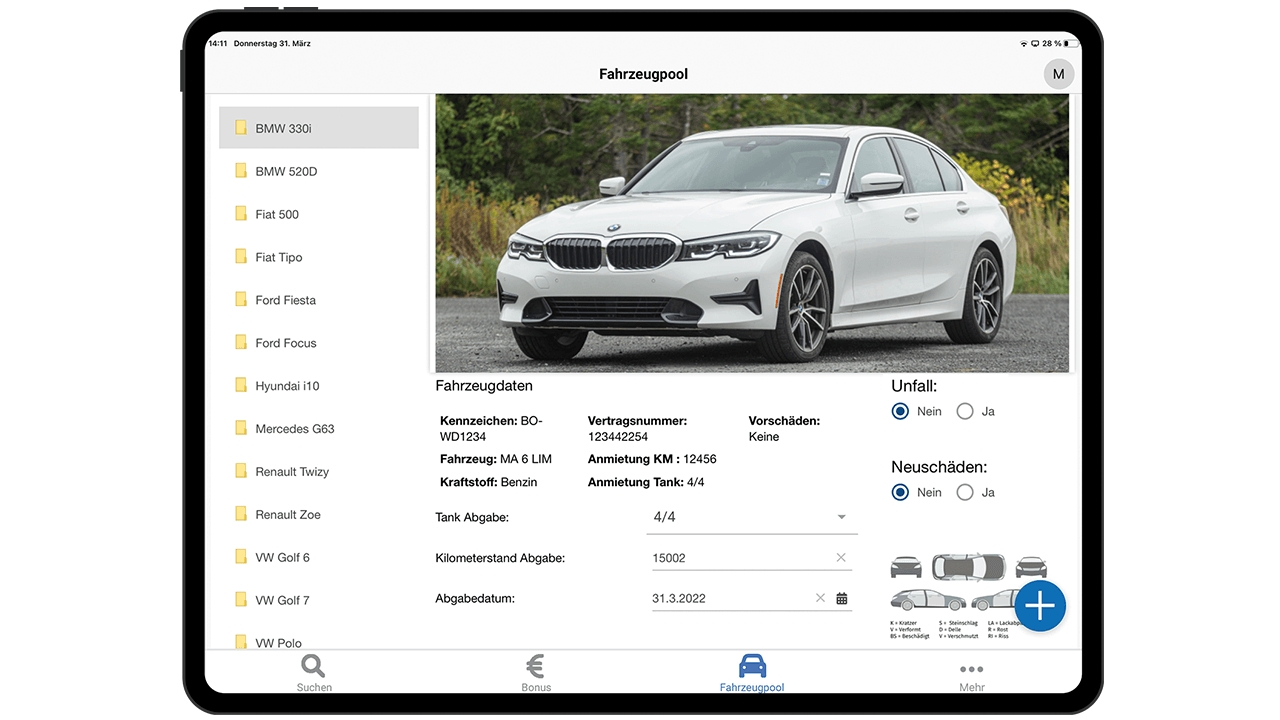Select the Renault Twizy entry

pyautogui.click(x=319, y=471)
